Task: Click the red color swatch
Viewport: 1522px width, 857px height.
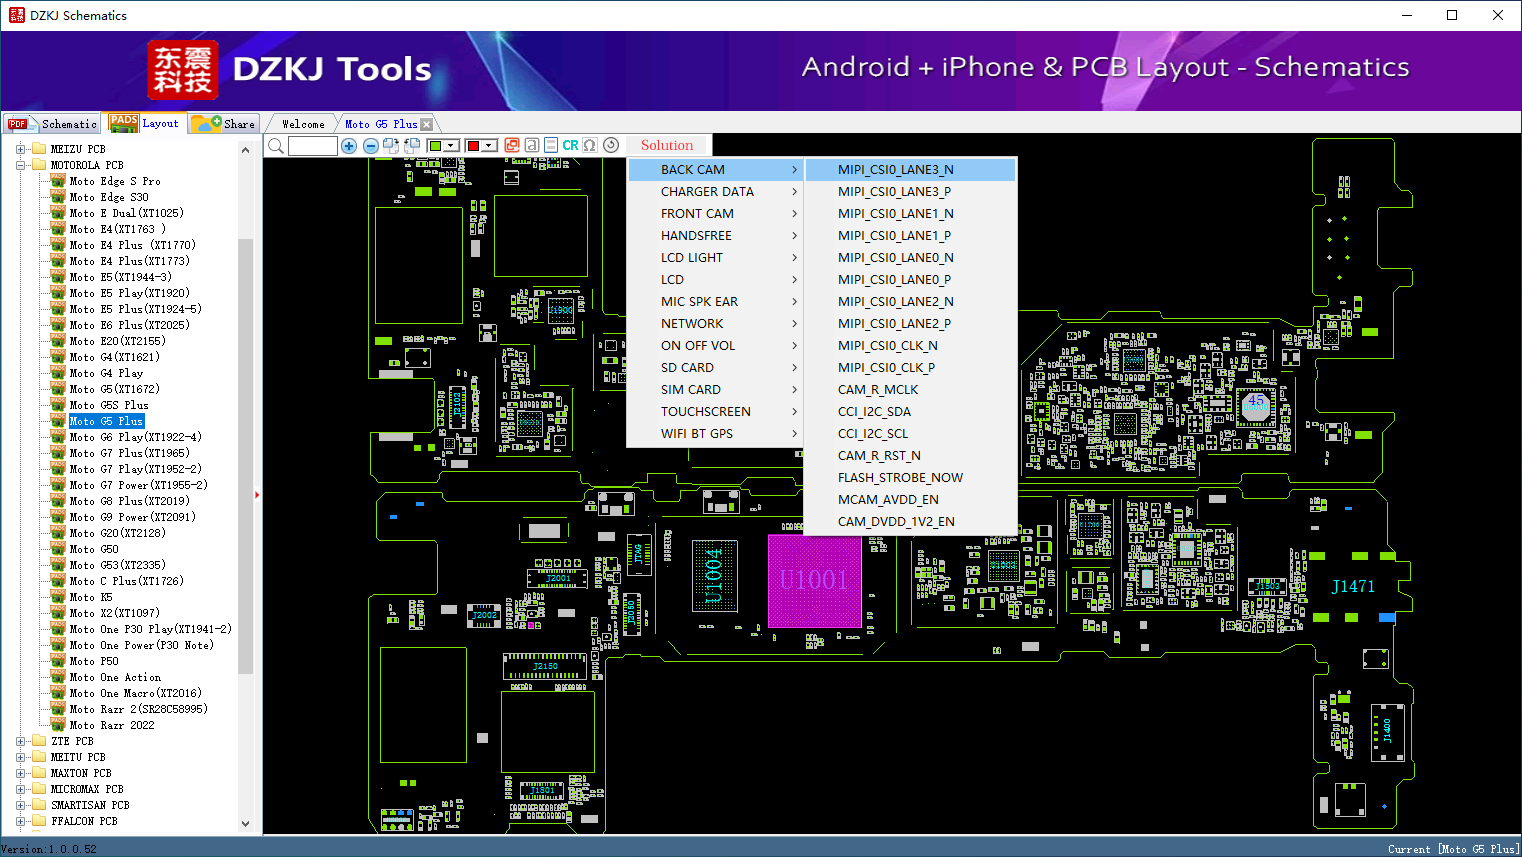Action: point(473,146)
